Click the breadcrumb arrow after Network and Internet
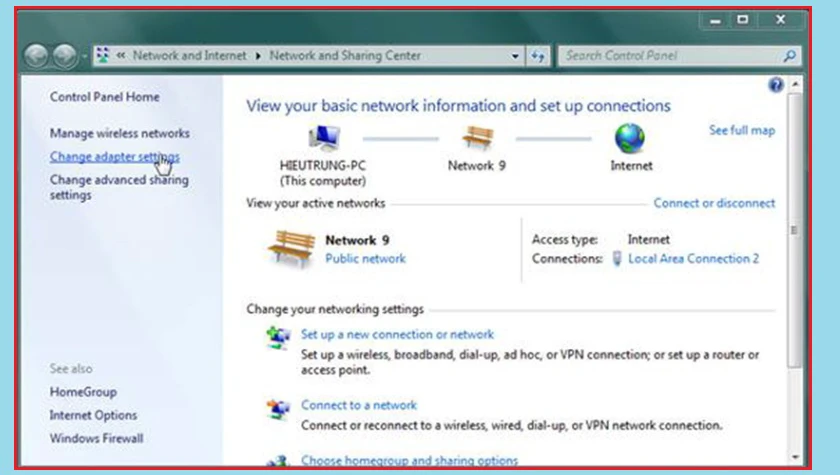The width and height of the screenshot is (840, 475). pyautogui.click(x=258, y=56)
